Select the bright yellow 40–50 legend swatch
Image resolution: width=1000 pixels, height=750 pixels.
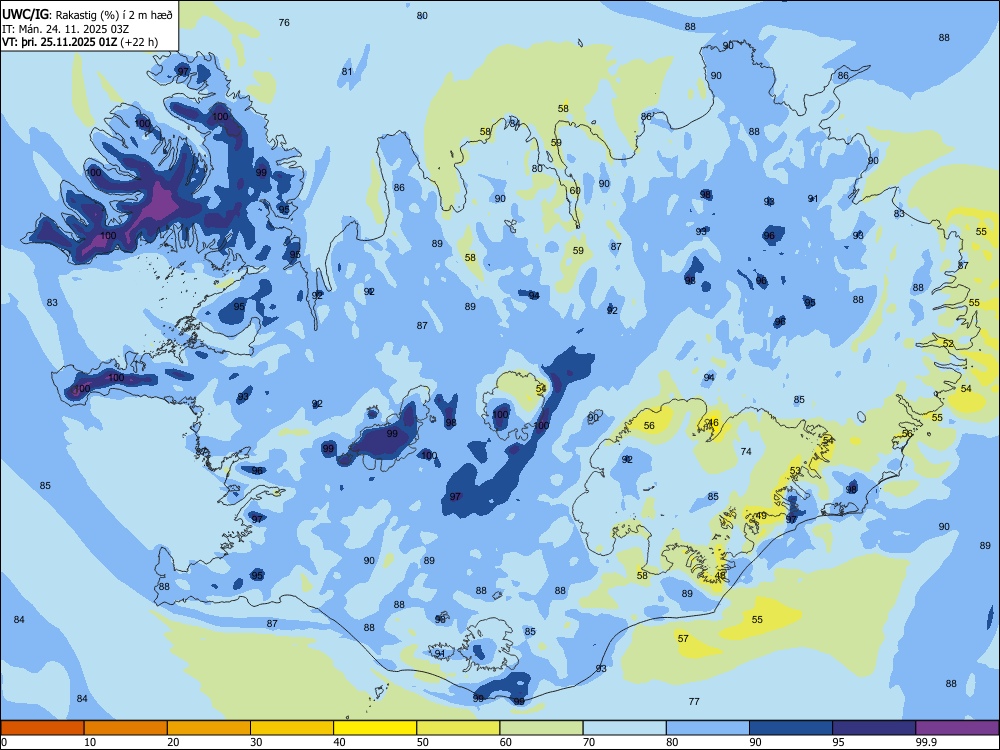(x=375, y=728)
